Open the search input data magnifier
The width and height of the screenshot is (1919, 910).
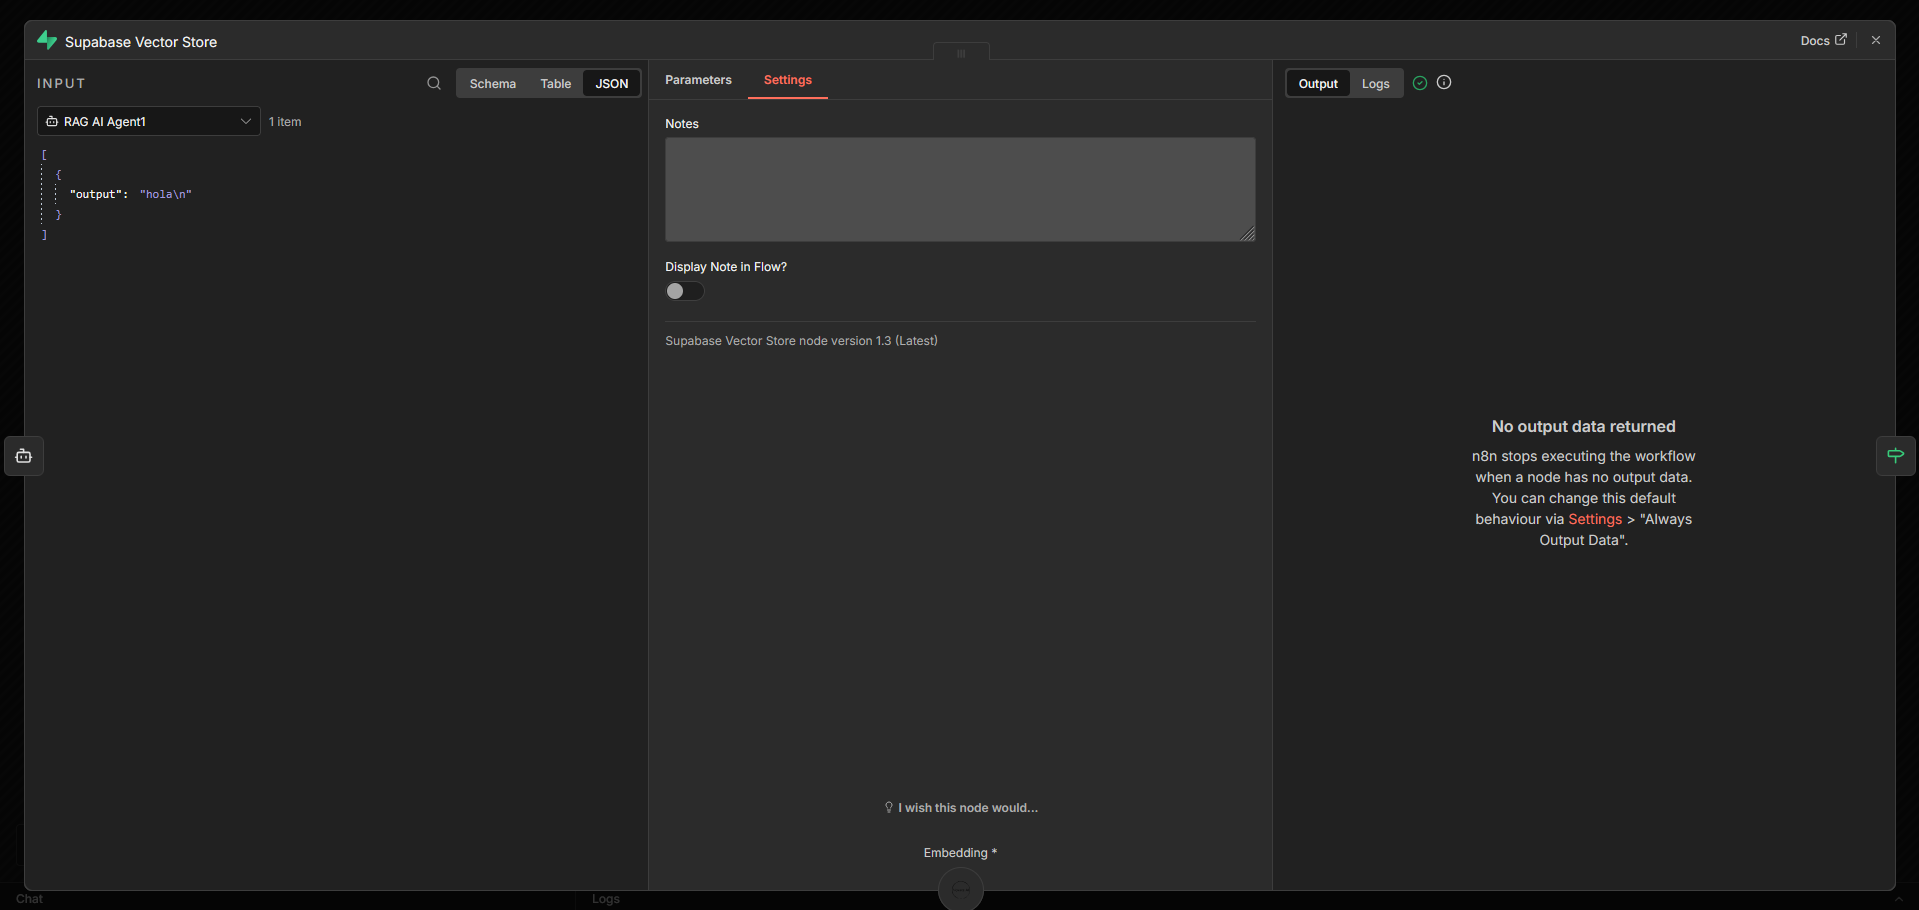(434, 83)
